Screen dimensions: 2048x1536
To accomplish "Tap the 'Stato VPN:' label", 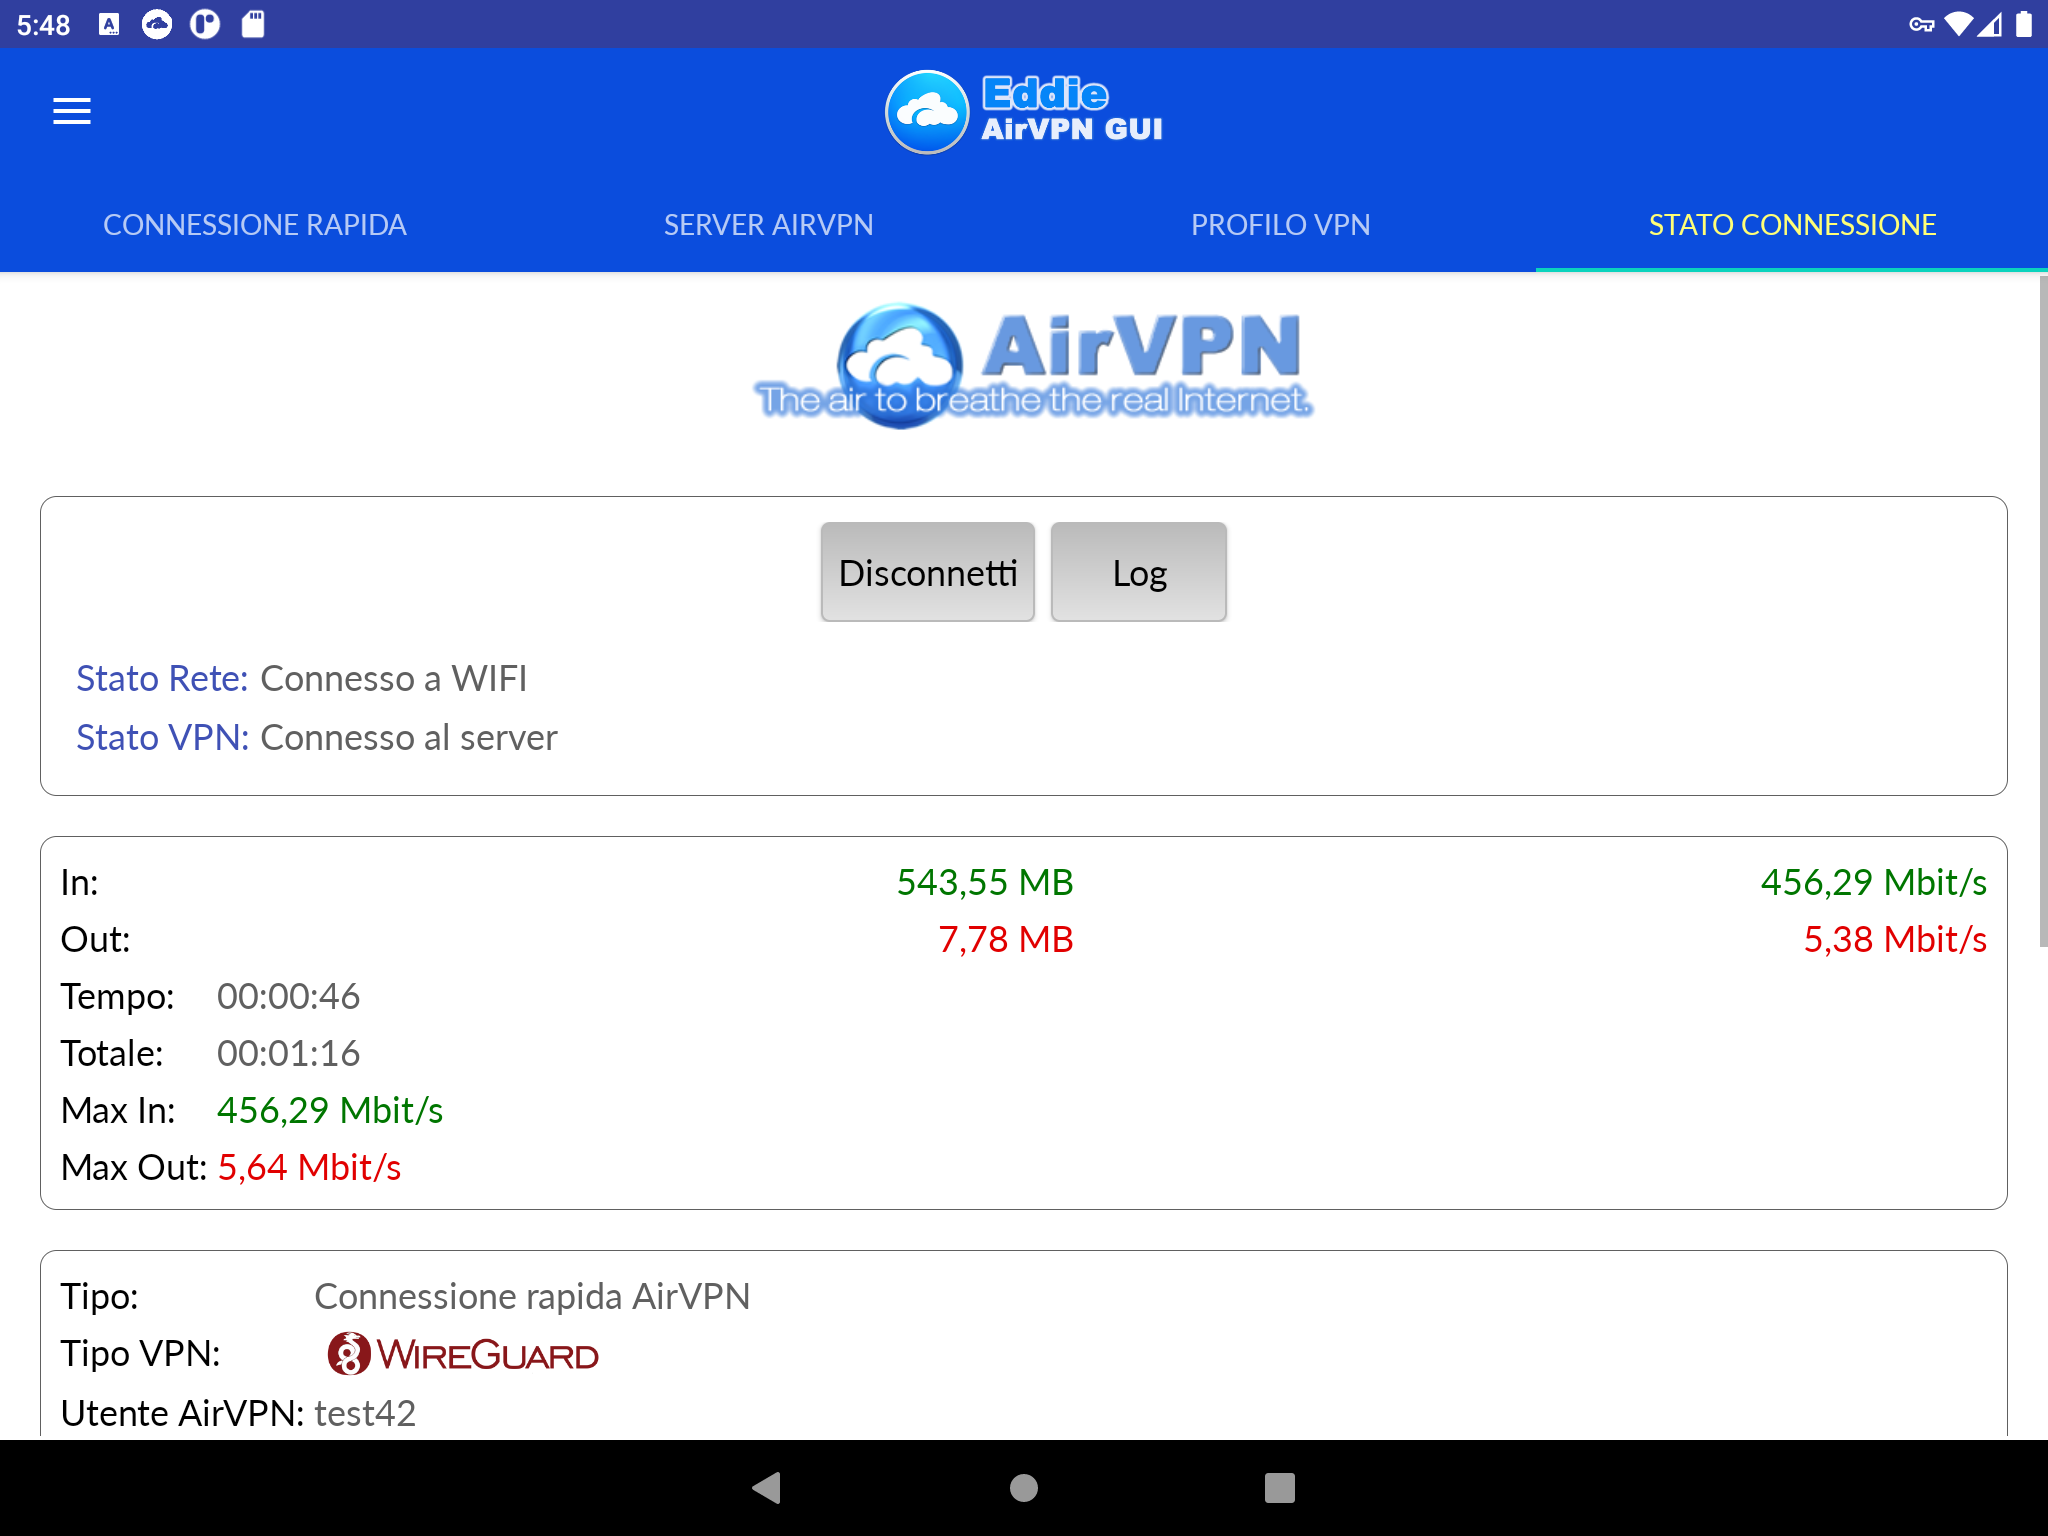I will tap(162, 737).
